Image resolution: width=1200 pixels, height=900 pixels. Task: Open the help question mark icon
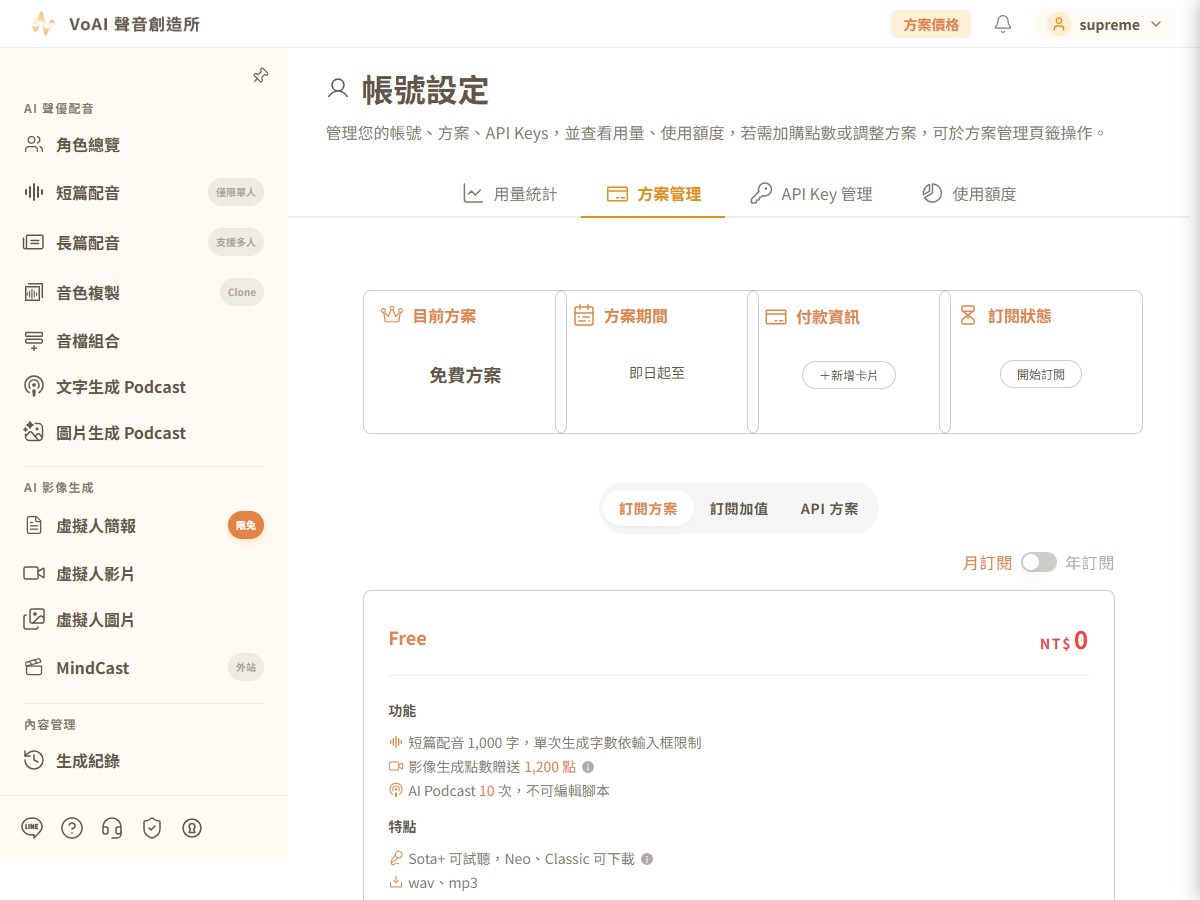(x=72, y=827)
